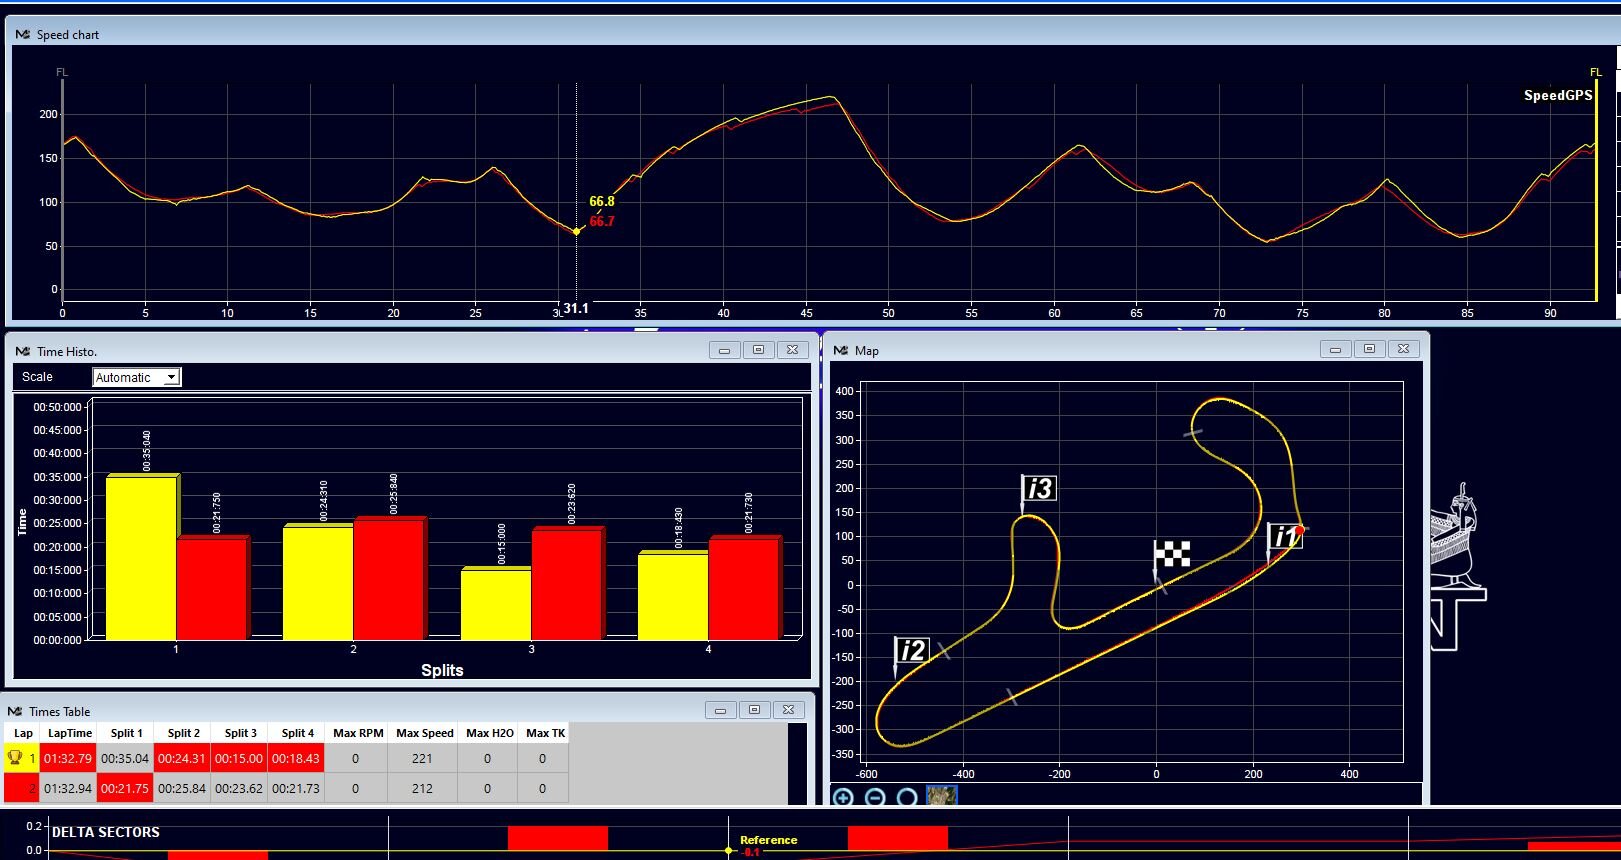Select the i2 split marker on map

912,651
